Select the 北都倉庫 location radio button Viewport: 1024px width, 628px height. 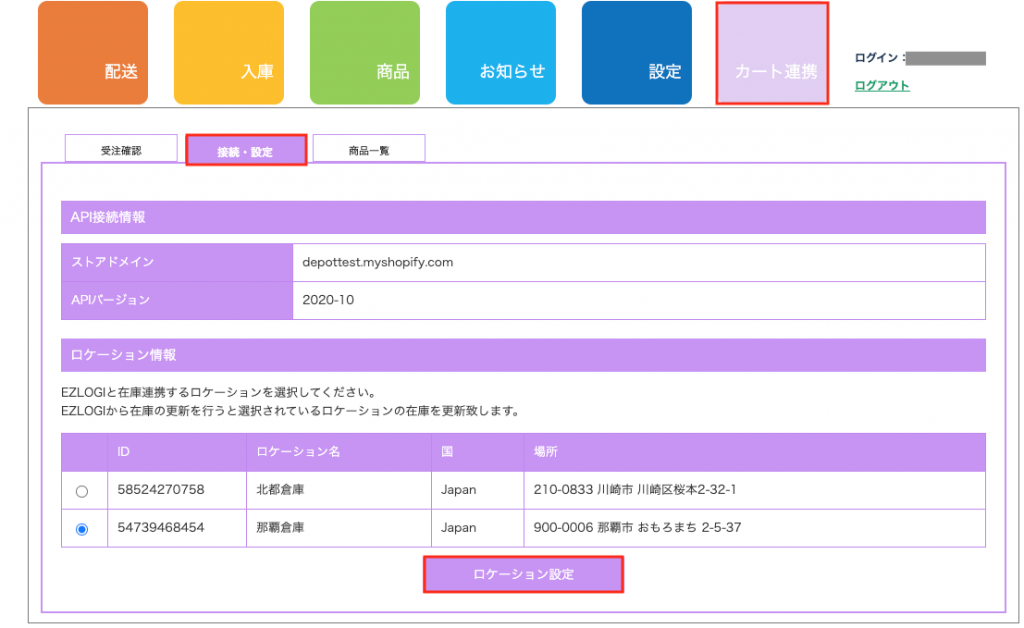pos(82,491)
